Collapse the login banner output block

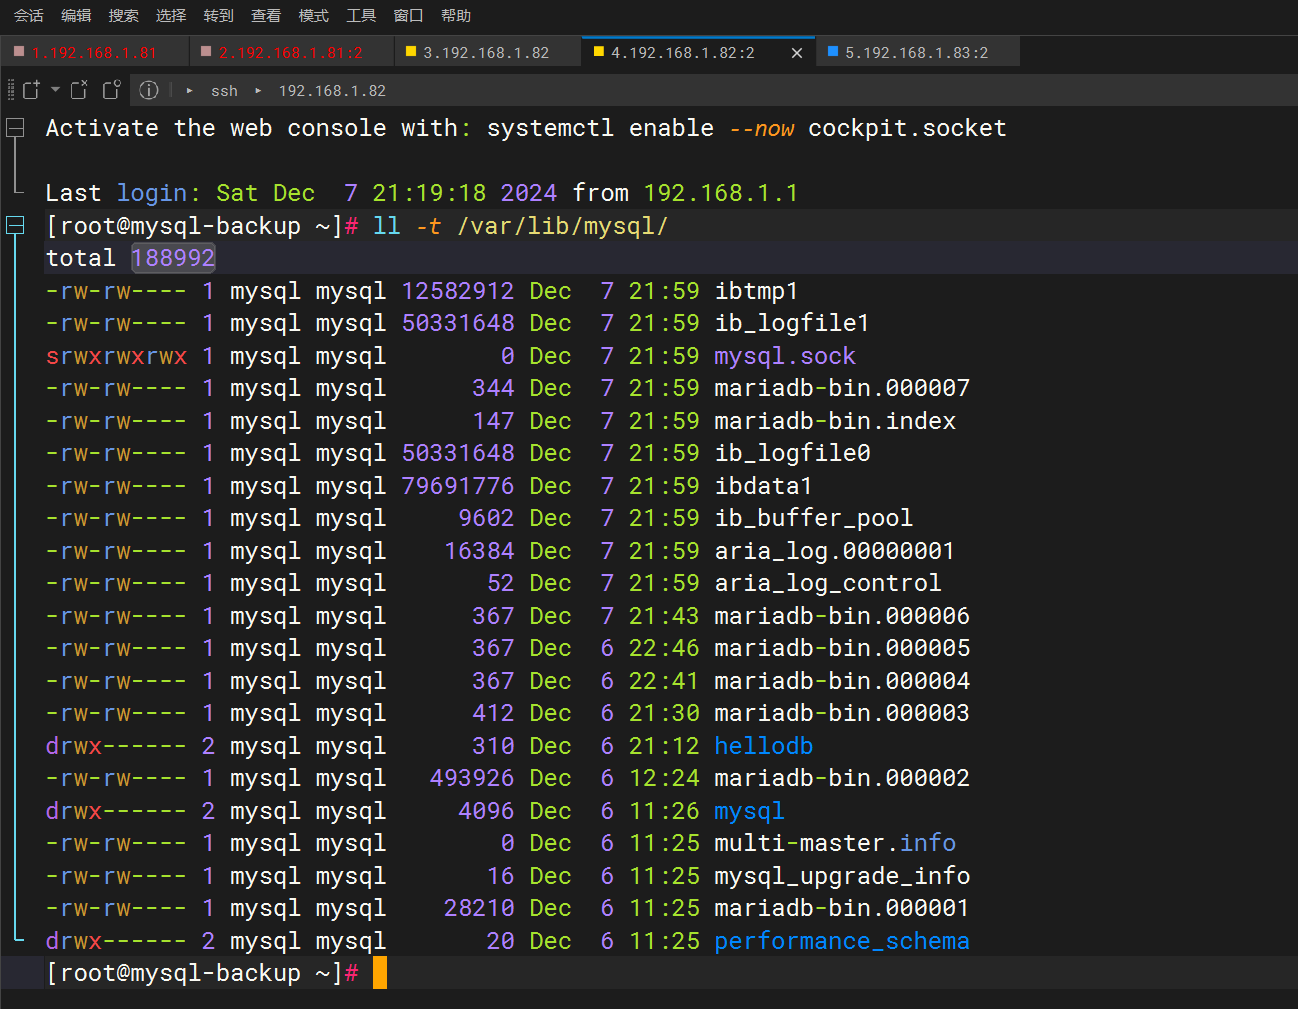16,128
